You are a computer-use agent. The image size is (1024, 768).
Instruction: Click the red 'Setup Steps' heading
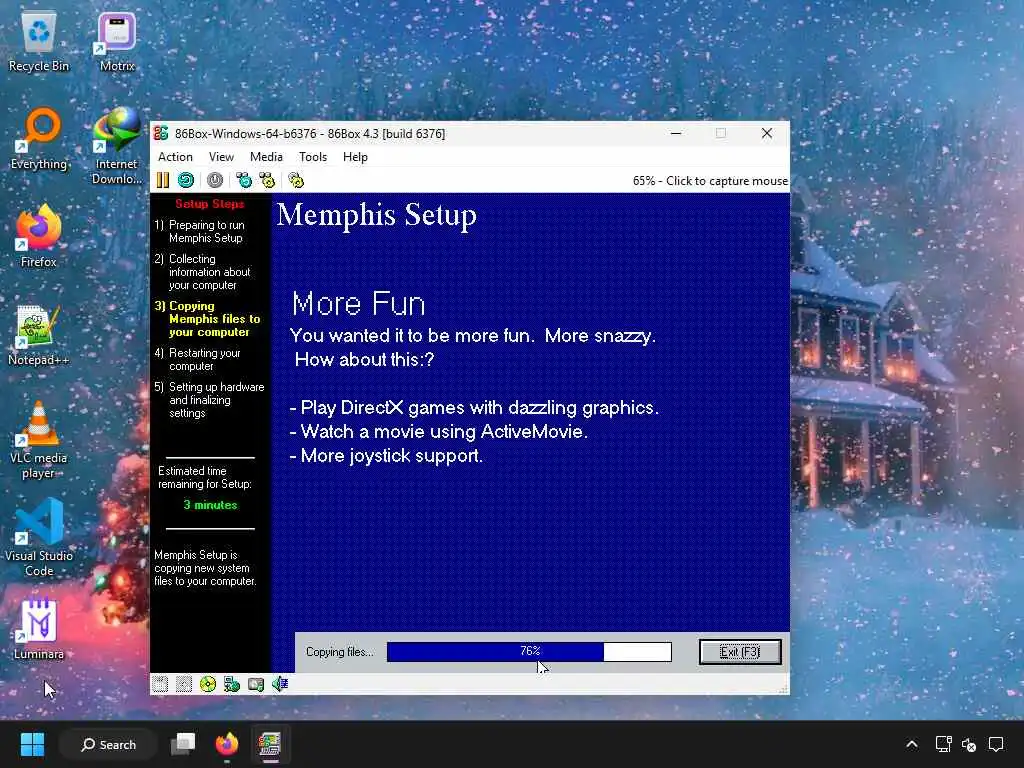210,204
